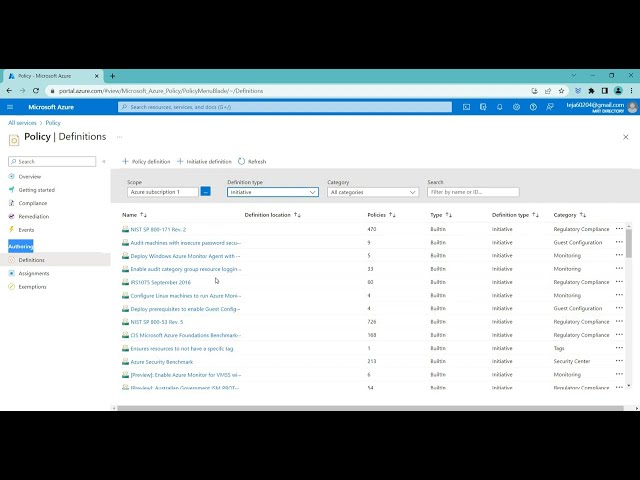Open browser side panel icon

(x=605, y=91)
